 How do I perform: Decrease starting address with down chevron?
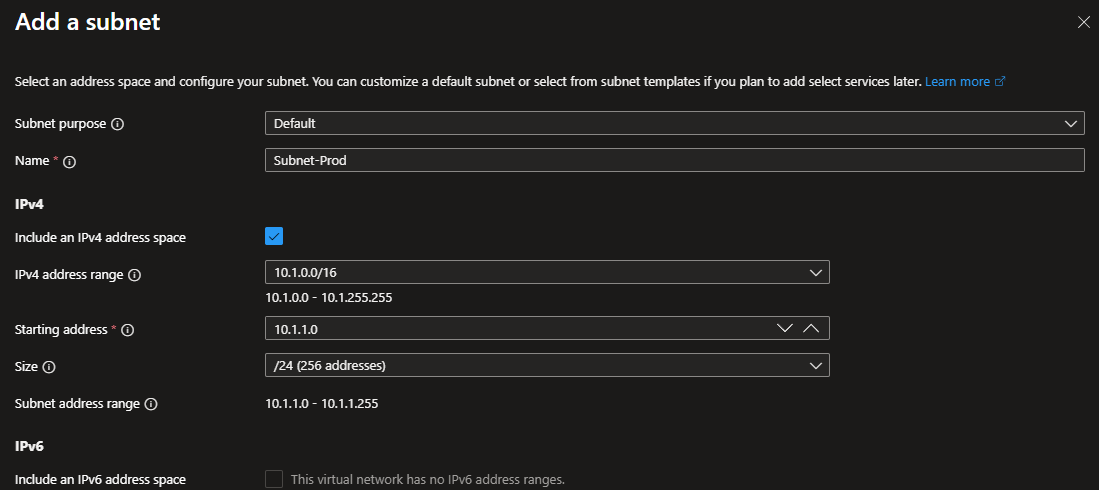[x=785, y=328]
